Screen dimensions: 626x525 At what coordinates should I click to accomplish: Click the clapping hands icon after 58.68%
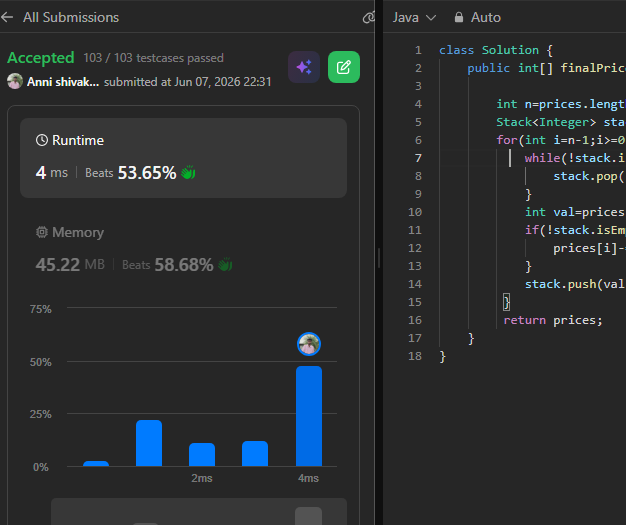tap(225, 265)
